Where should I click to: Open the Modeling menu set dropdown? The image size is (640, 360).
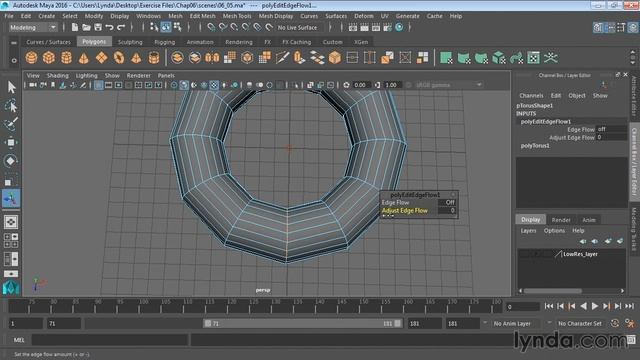point(33,27)
